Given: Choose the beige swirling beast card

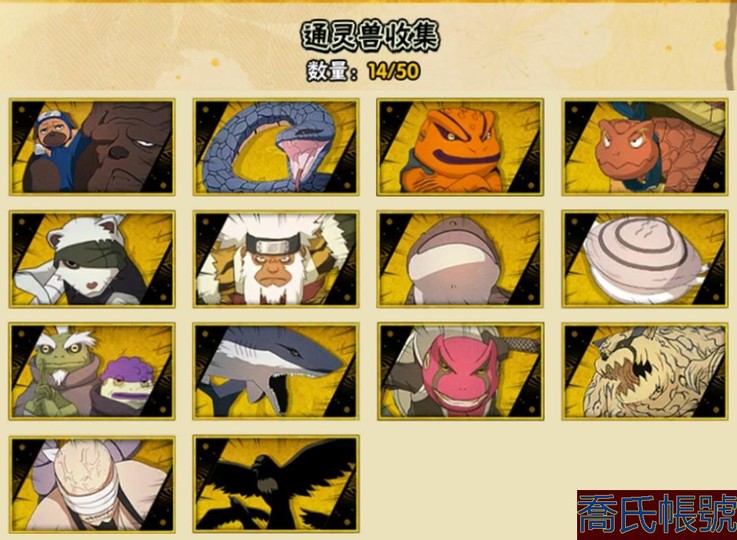Looking at the screenshot, I should point(645,371).
